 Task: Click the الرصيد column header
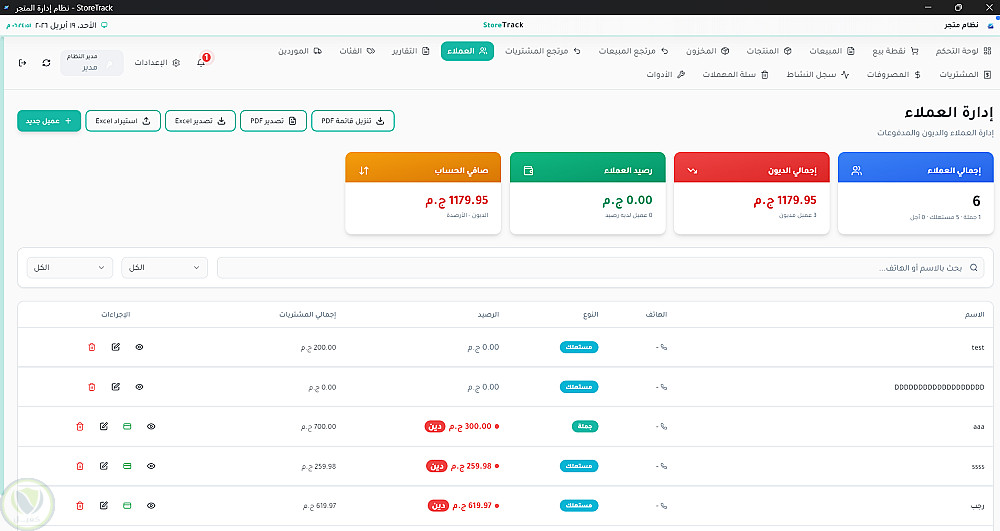point(489,315)
